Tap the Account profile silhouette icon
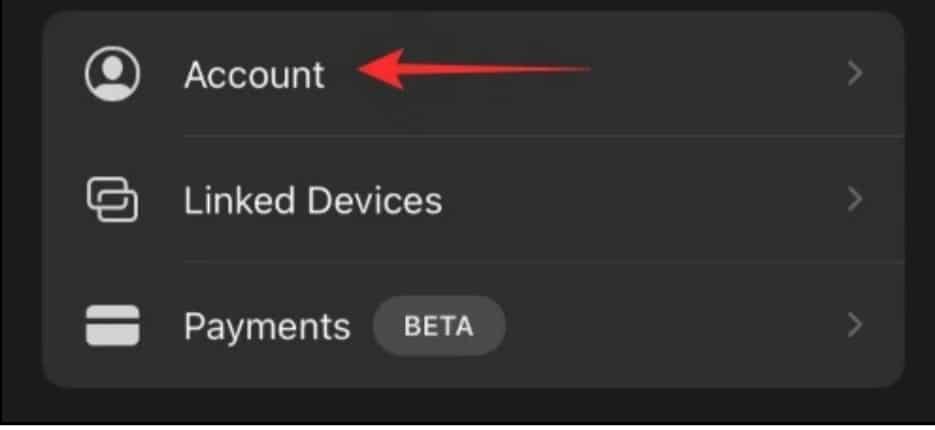The width and height of the screenshot is (935, 430). coord(113,74)
